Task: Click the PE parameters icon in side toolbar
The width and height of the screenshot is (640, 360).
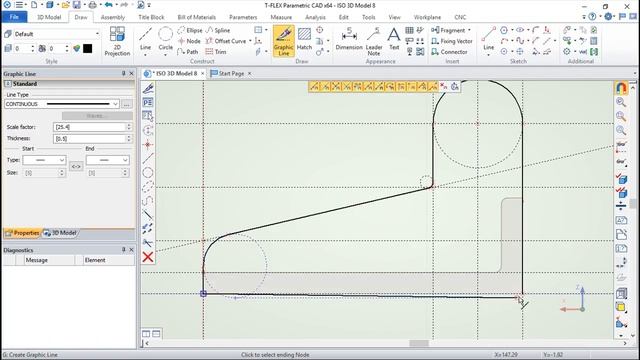Action: point(148,102)
